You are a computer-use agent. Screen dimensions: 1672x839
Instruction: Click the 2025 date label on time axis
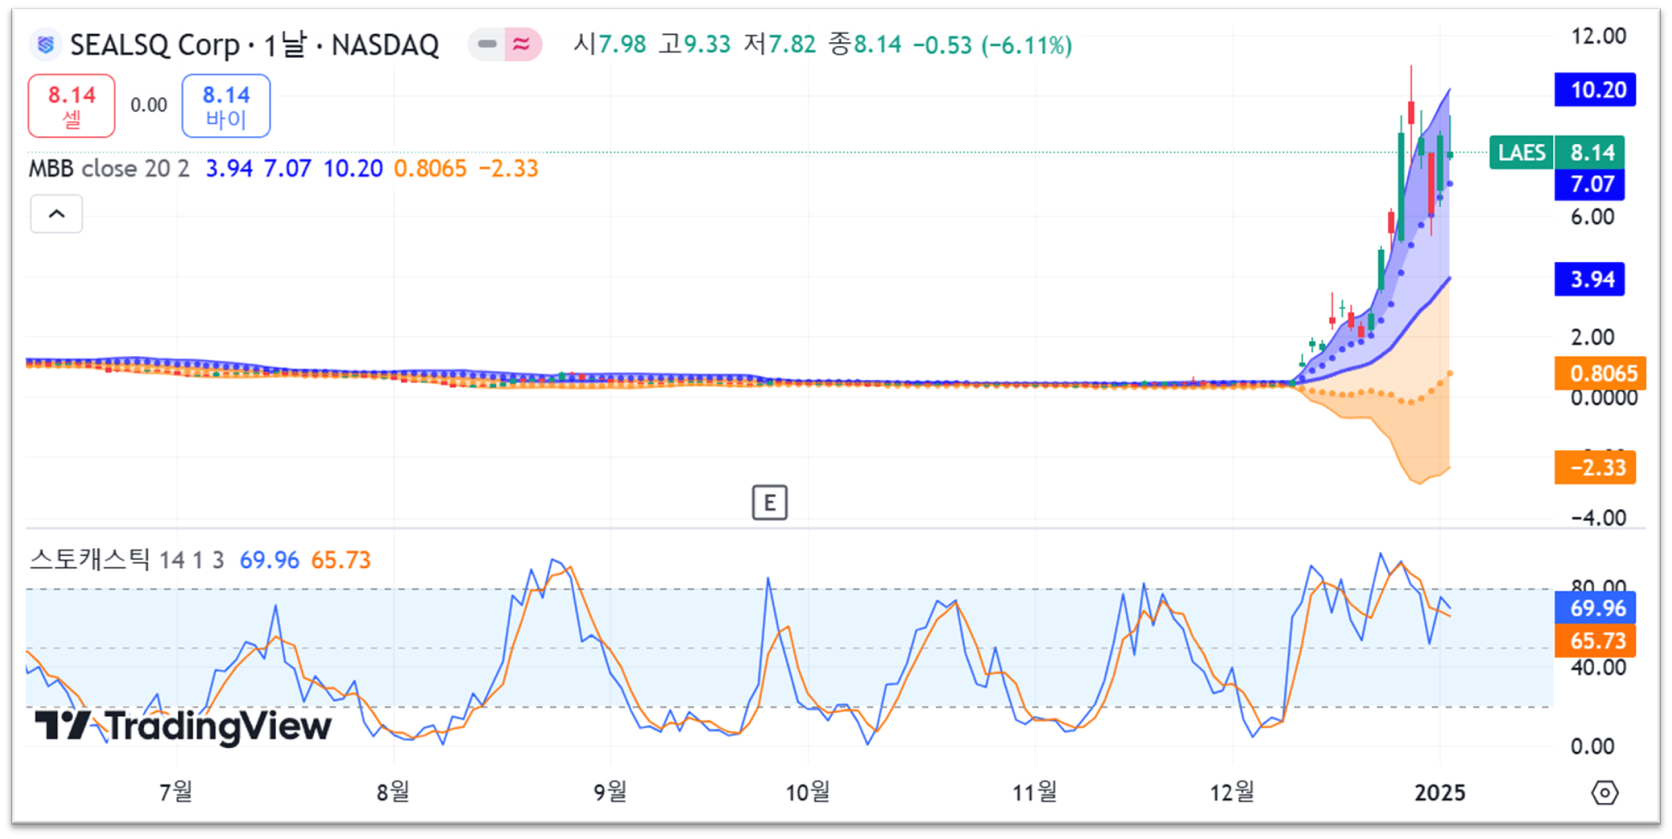pyautogui.click(x=1440, y=793)
